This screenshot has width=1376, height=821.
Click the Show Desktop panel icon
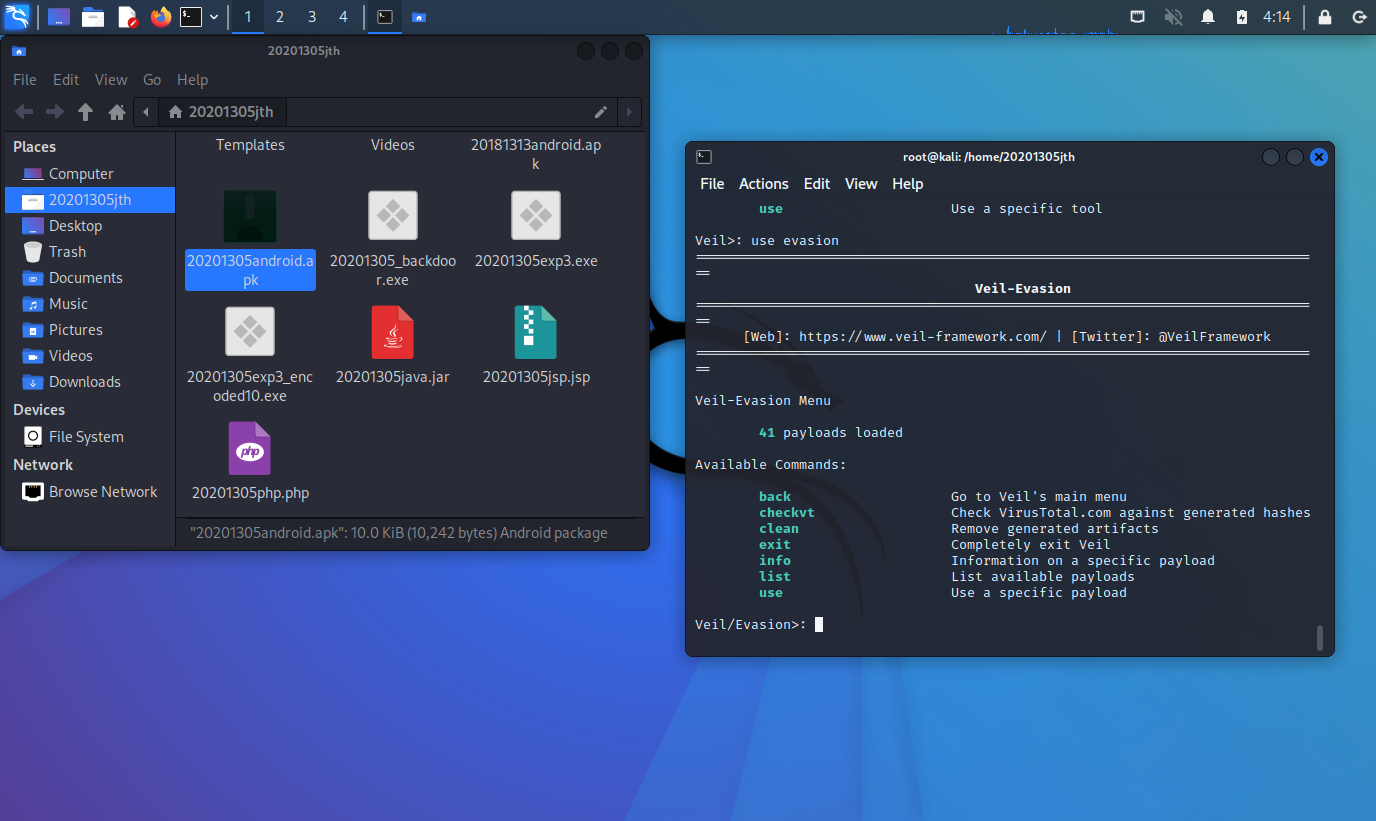coord(59,17)
